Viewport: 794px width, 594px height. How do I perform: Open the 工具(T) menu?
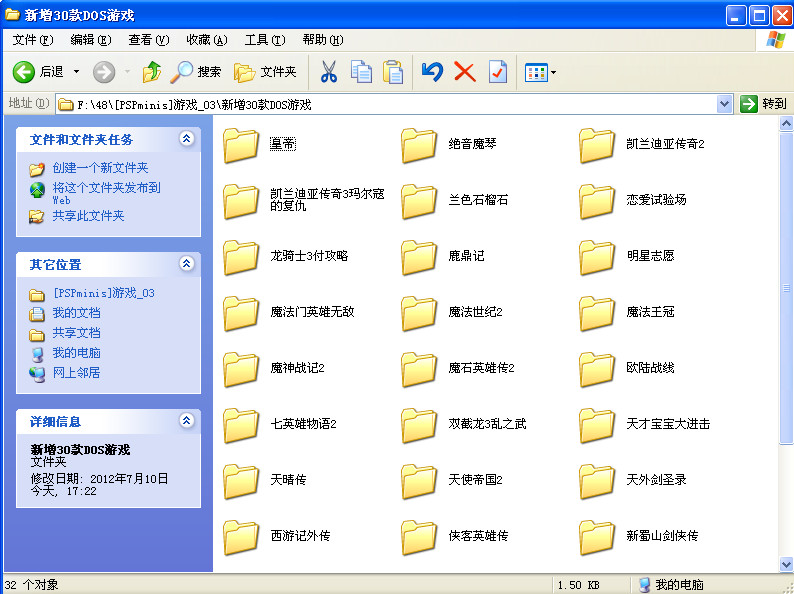click(x=265, y=39)
